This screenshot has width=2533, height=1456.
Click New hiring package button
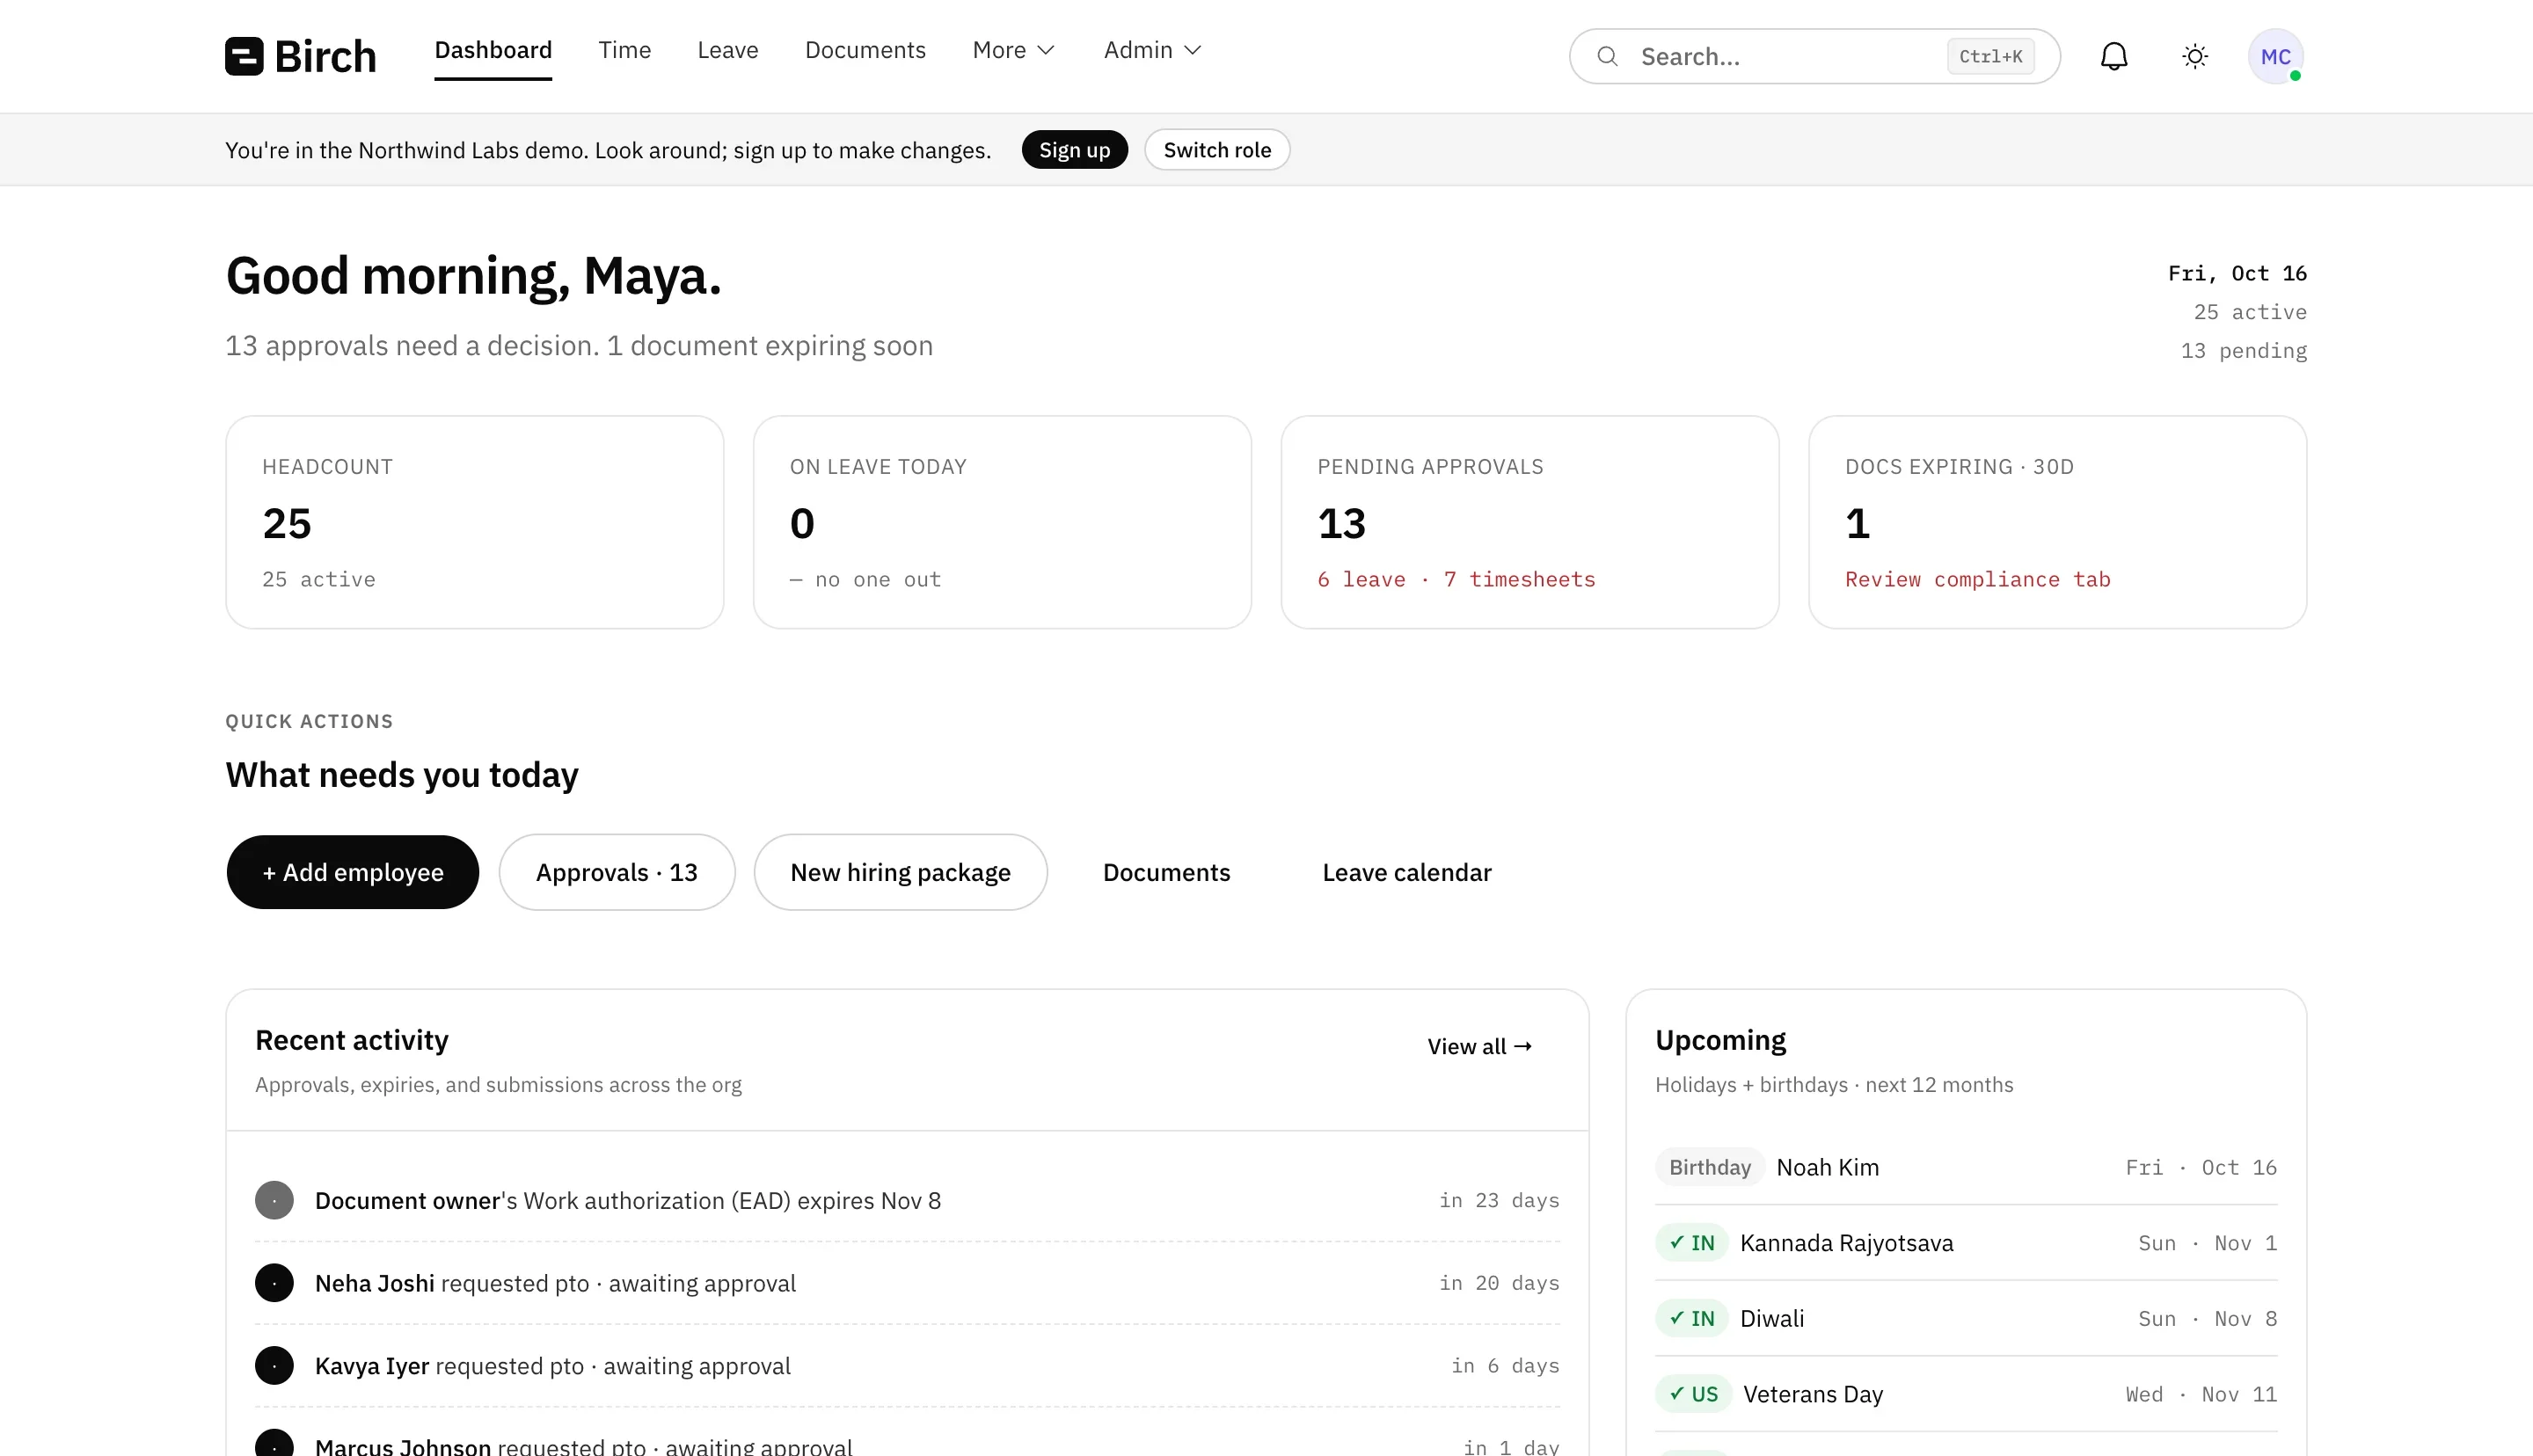pyautogui.click(x=900, y=872)
